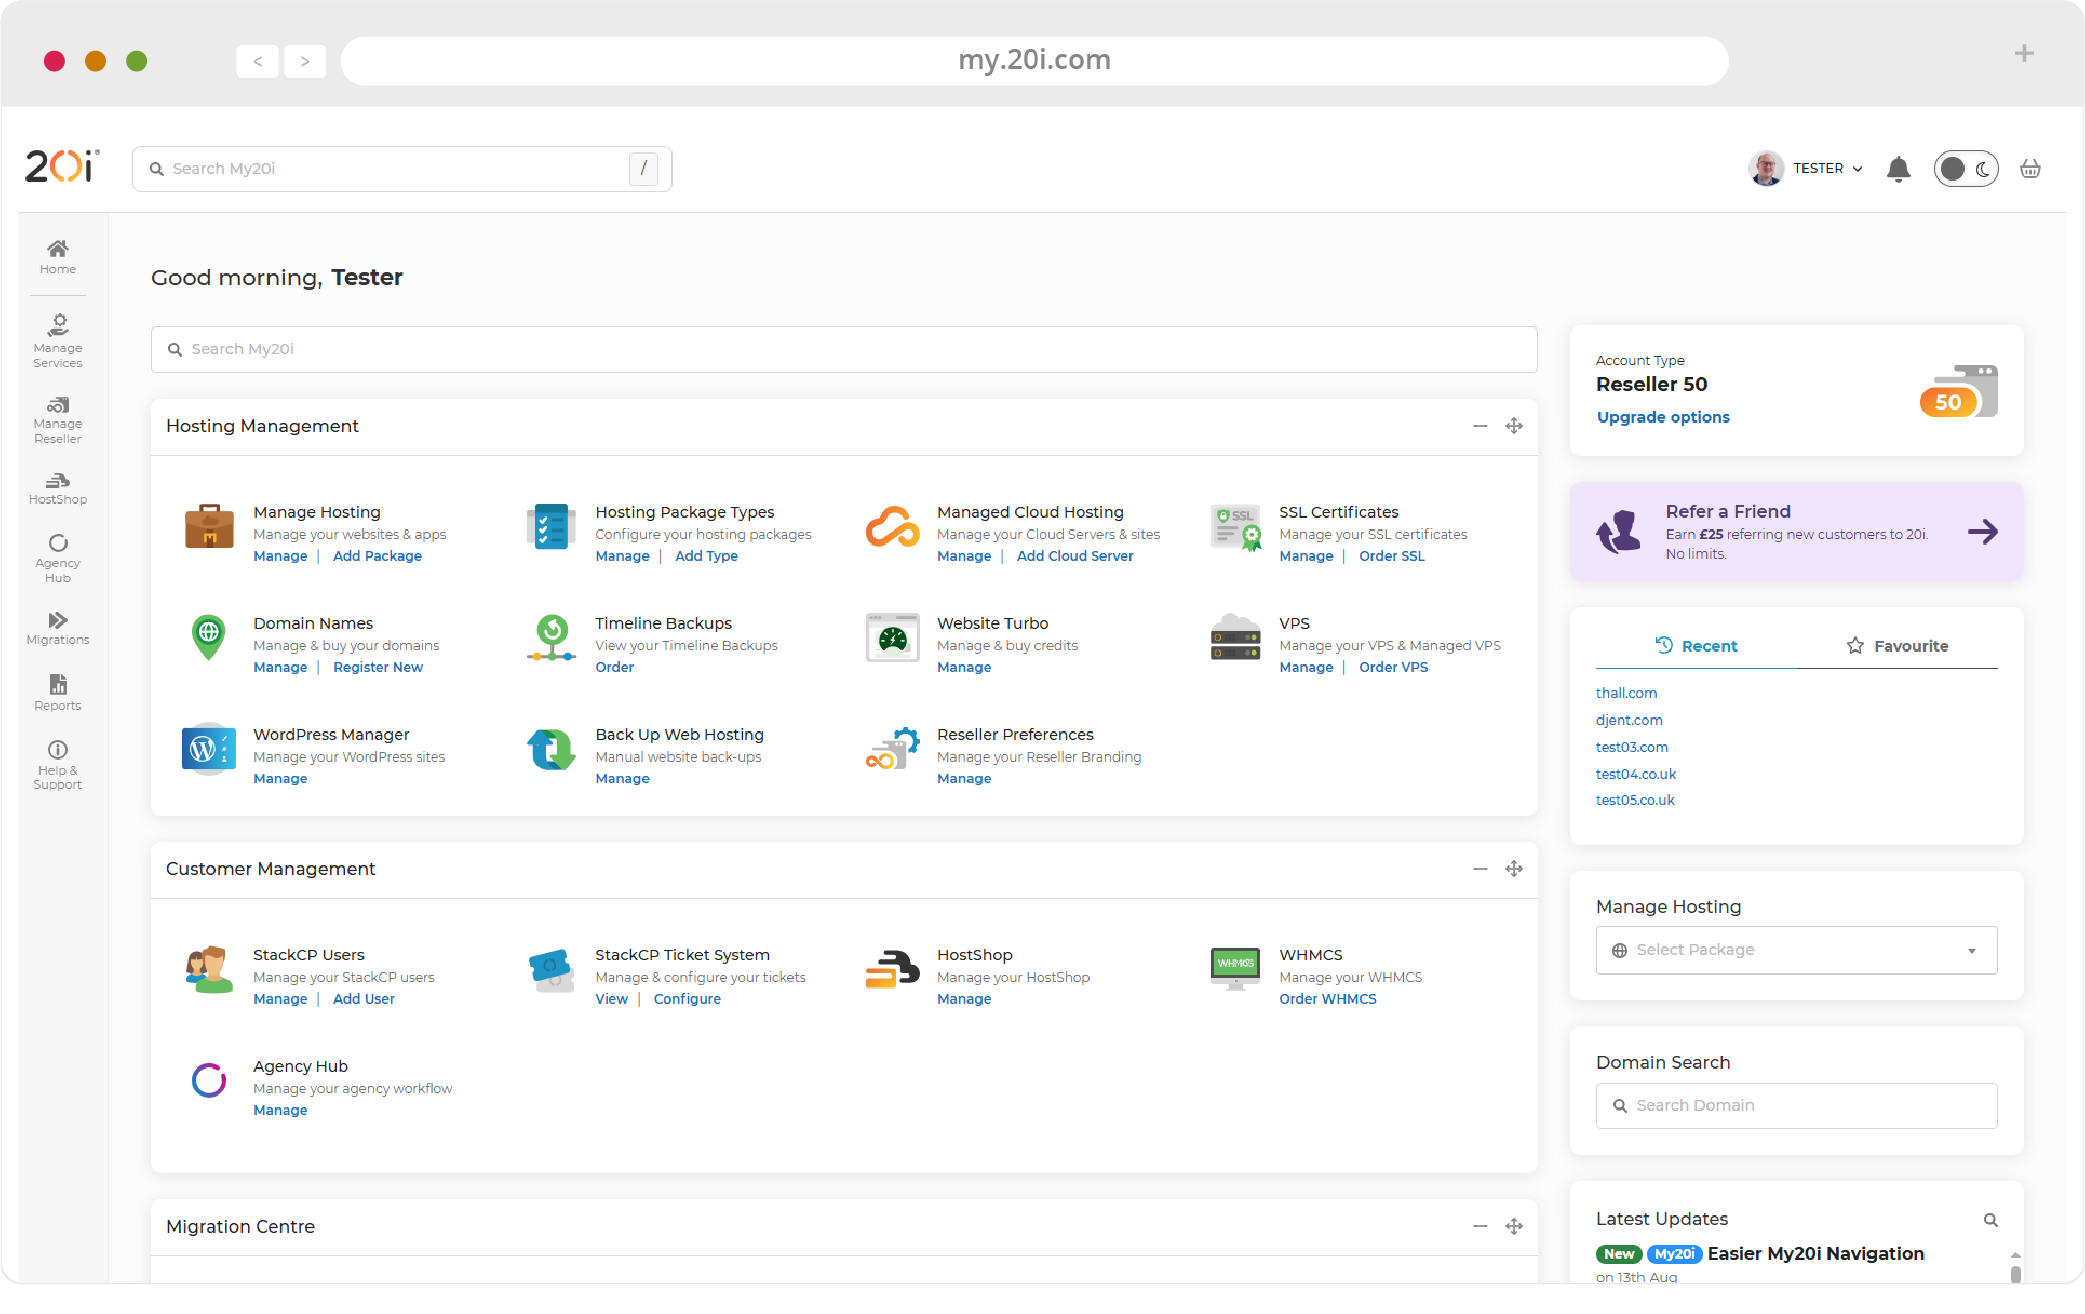Click Add Package link

point(377,556)
